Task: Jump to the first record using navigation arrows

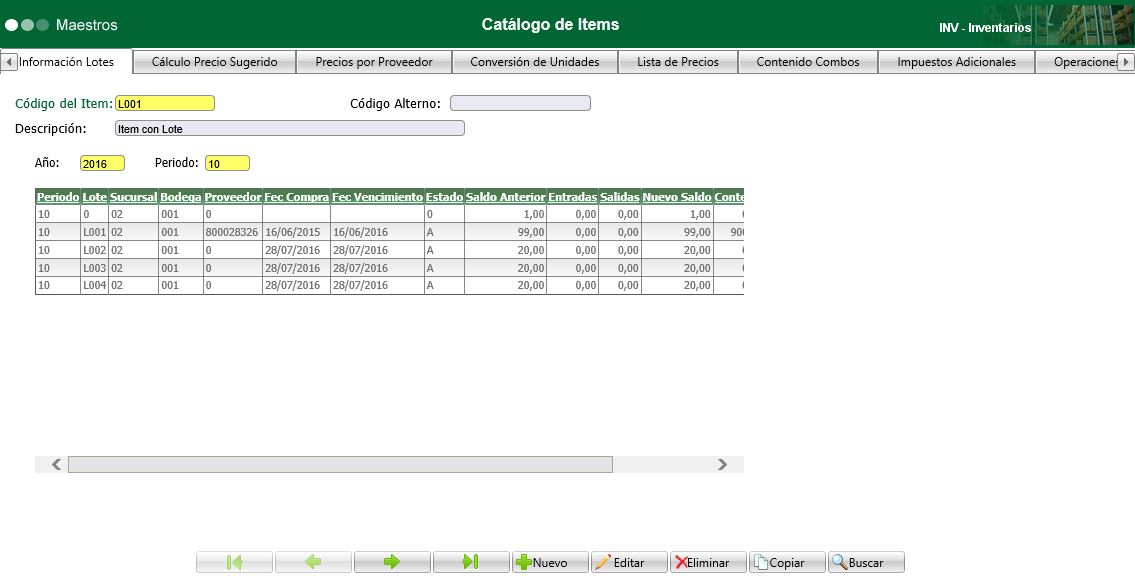Action: tap(234, 561)
